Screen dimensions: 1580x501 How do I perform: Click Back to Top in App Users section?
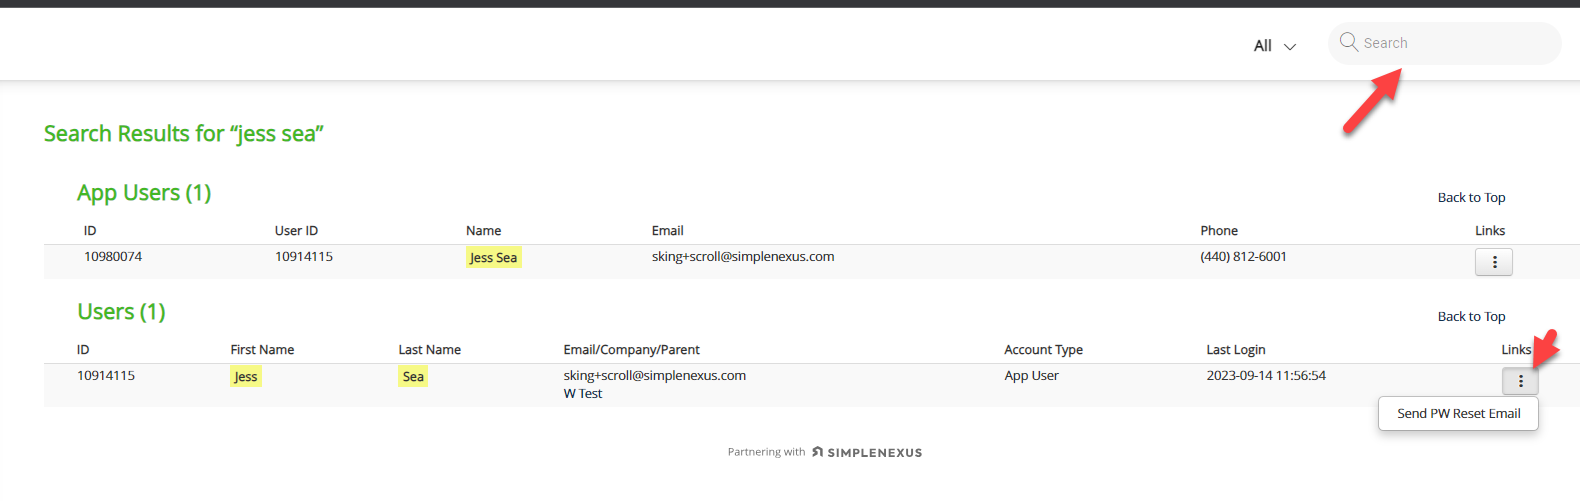(x=1471, y=198)
